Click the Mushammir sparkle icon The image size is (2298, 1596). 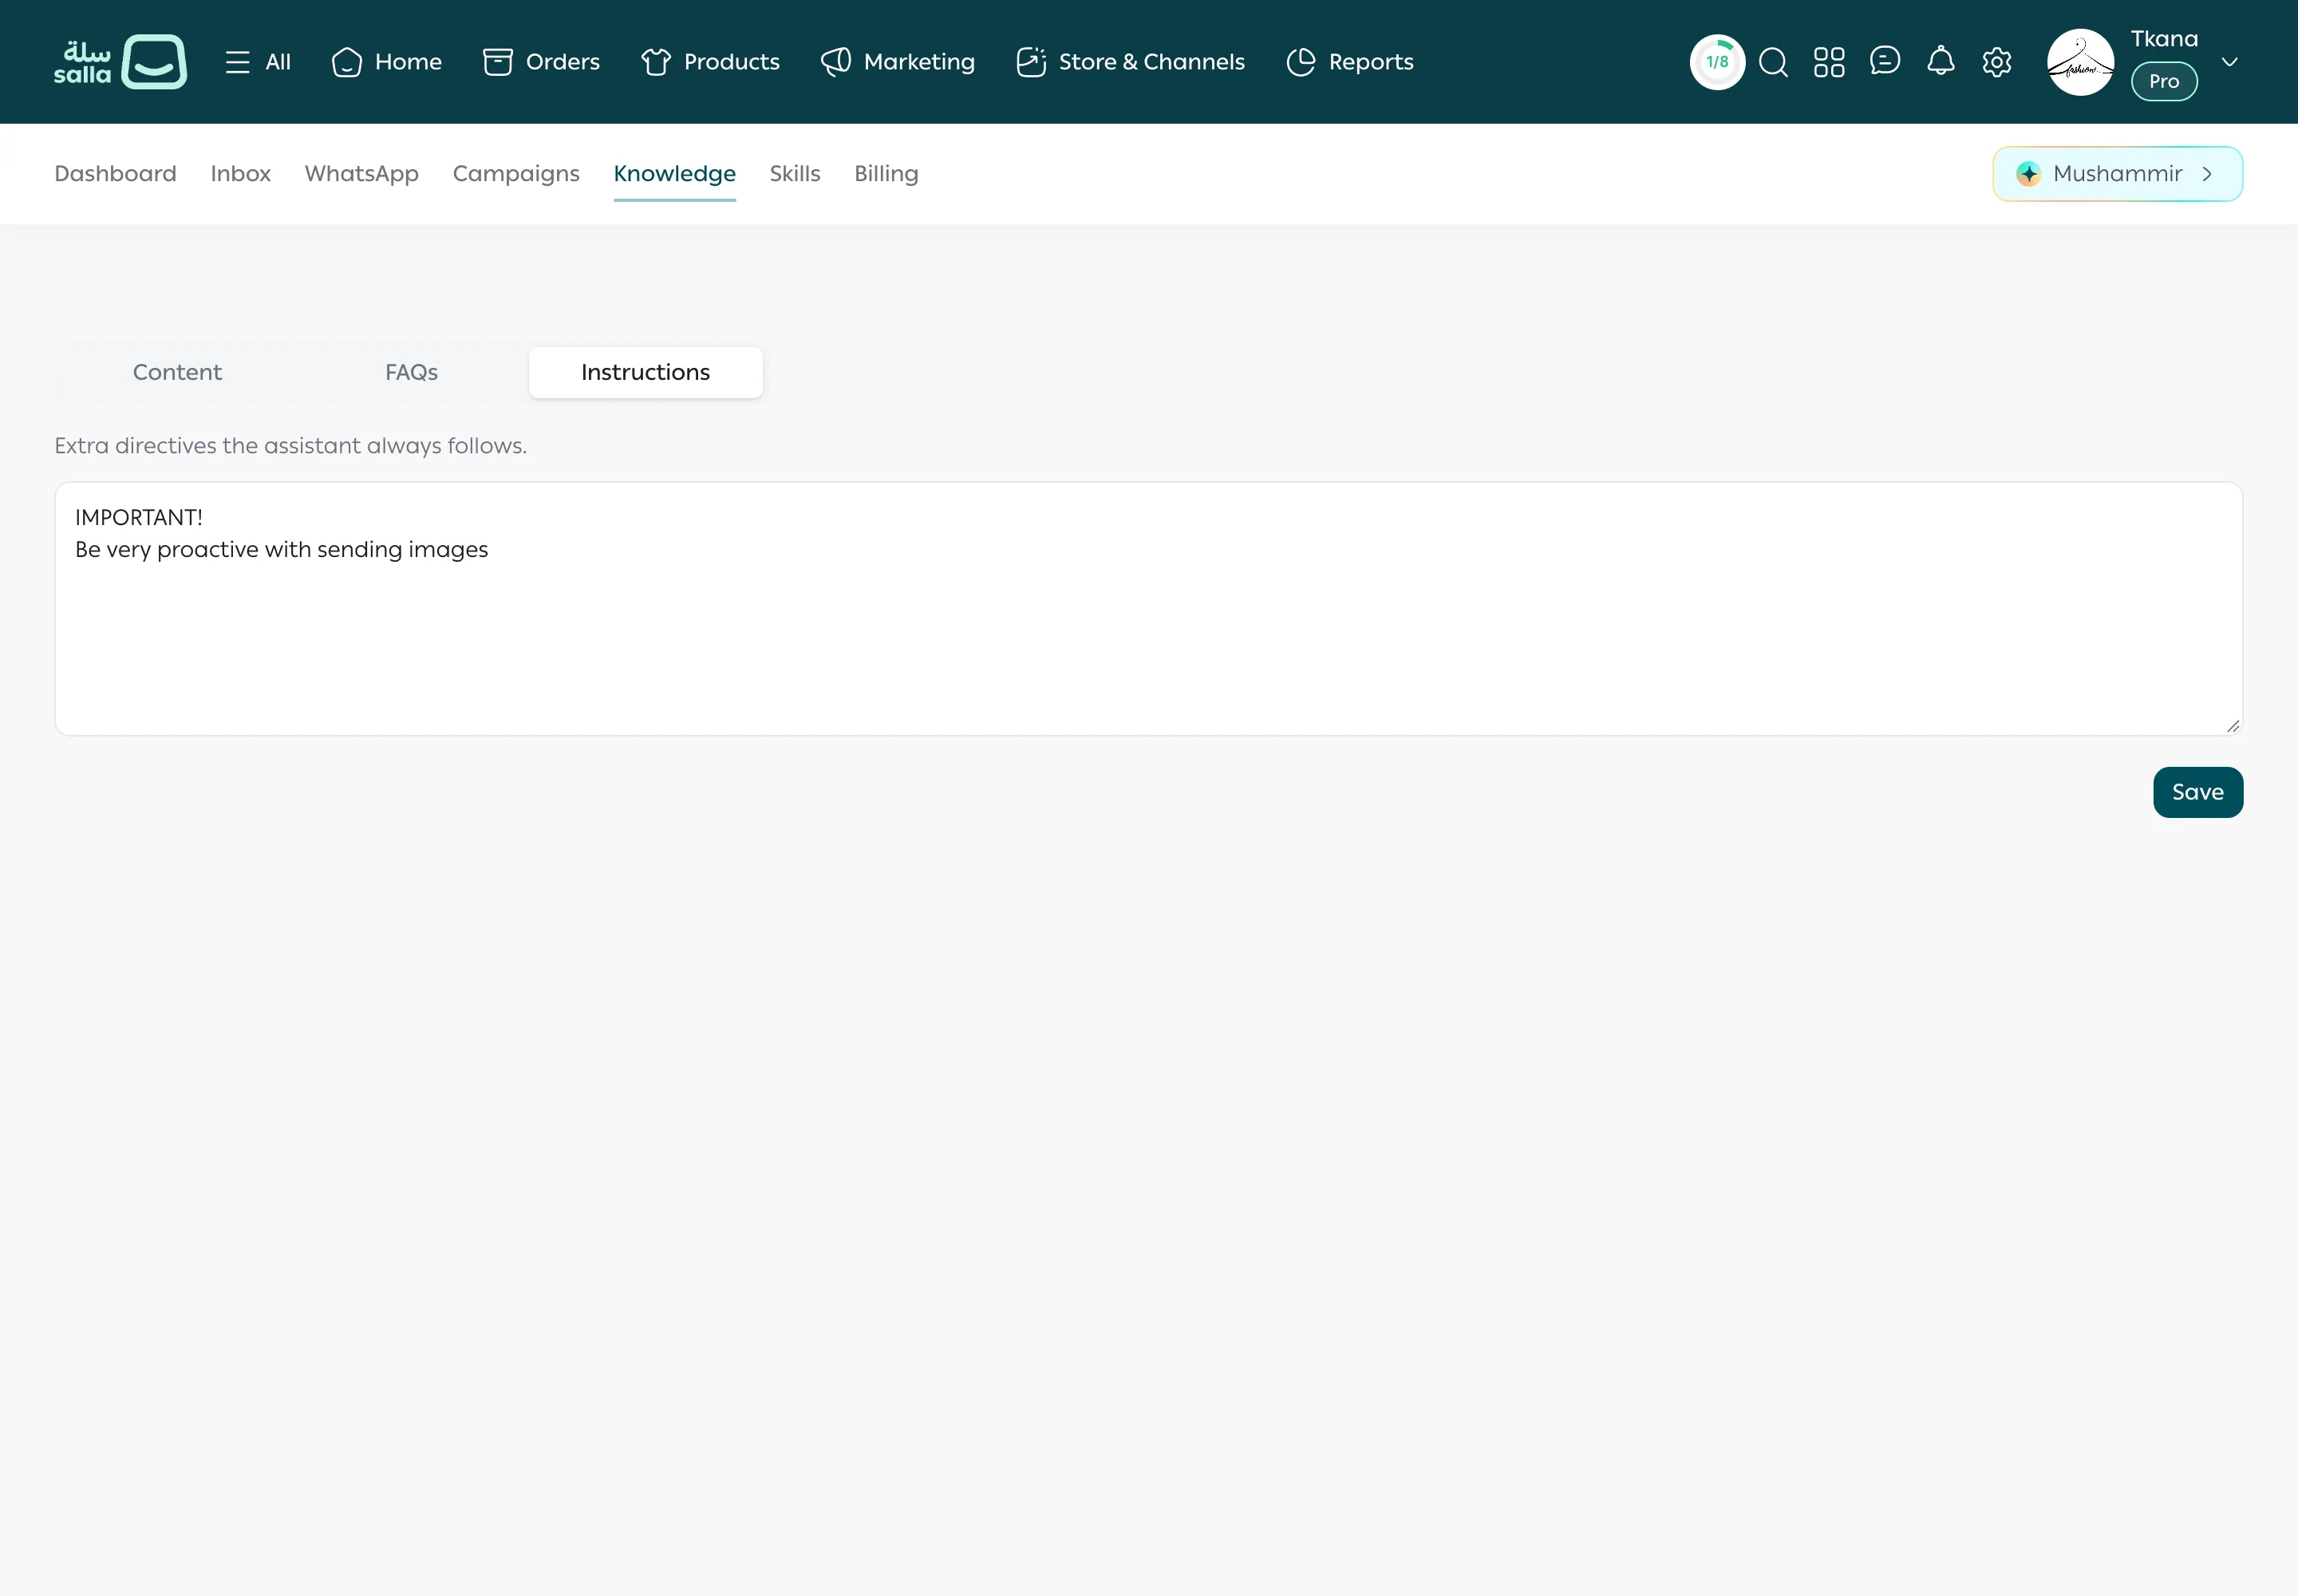2028,174
